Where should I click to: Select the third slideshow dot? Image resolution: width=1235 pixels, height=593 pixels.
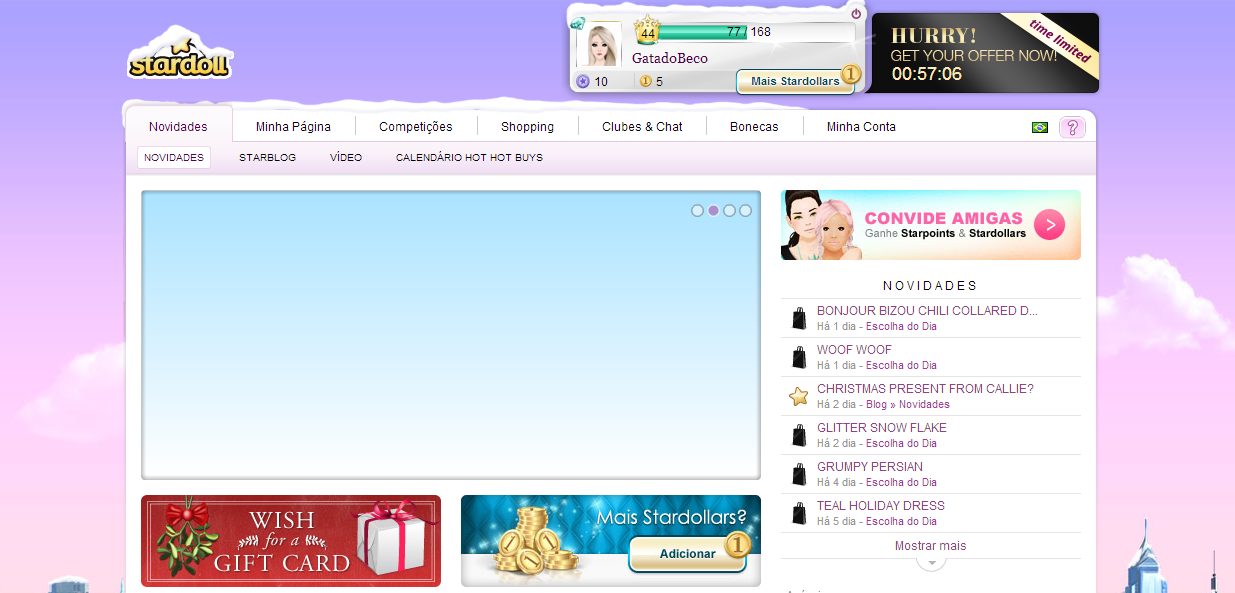[x=729, y=211]
